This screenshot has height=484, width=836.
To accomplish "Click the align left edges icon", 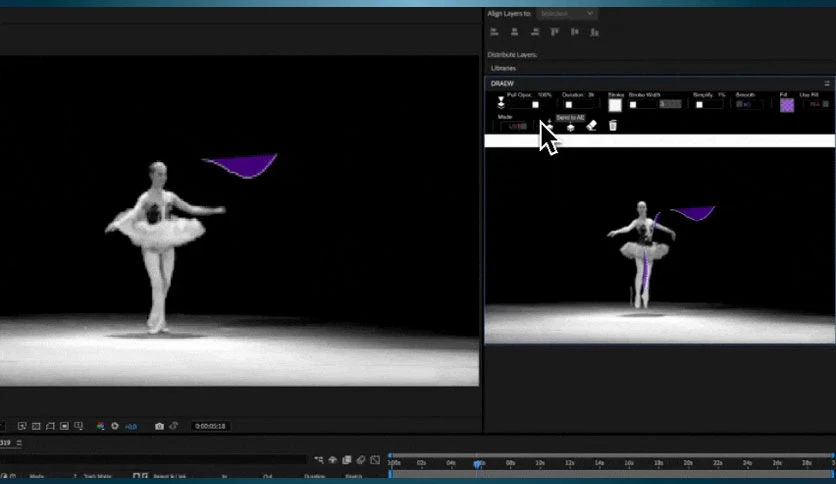I will click(x=494, y=33).
